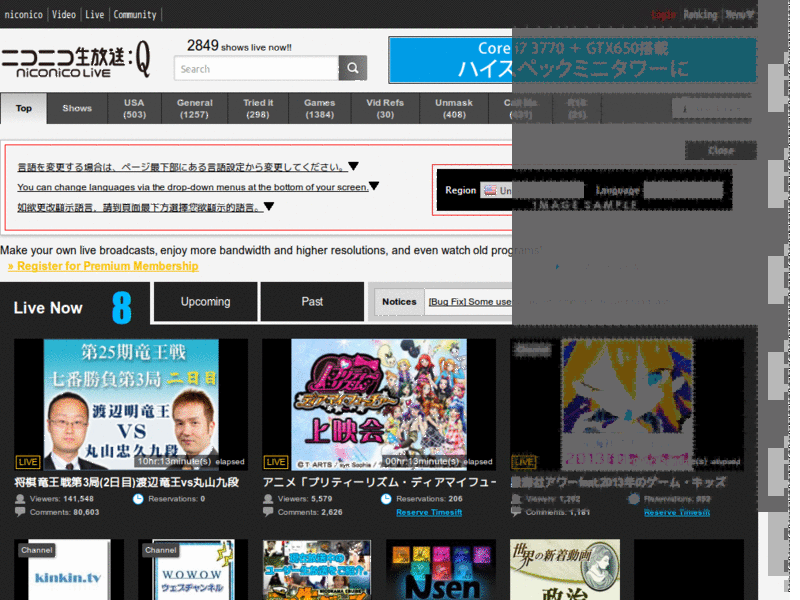Click clock icon beside Reservations: 206
The height and width of the screenshot is (600, 800).
386,499
